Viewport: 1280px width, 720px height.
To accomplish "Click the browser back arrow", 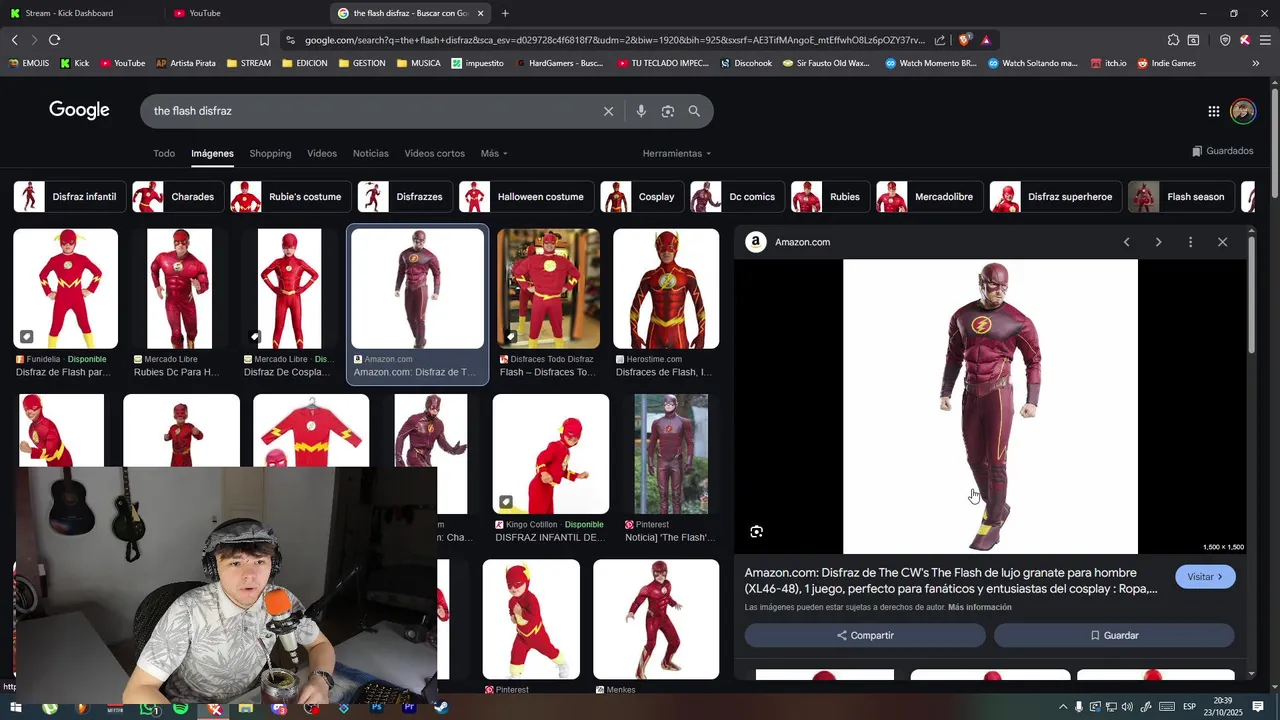I will tap(14, 40).
